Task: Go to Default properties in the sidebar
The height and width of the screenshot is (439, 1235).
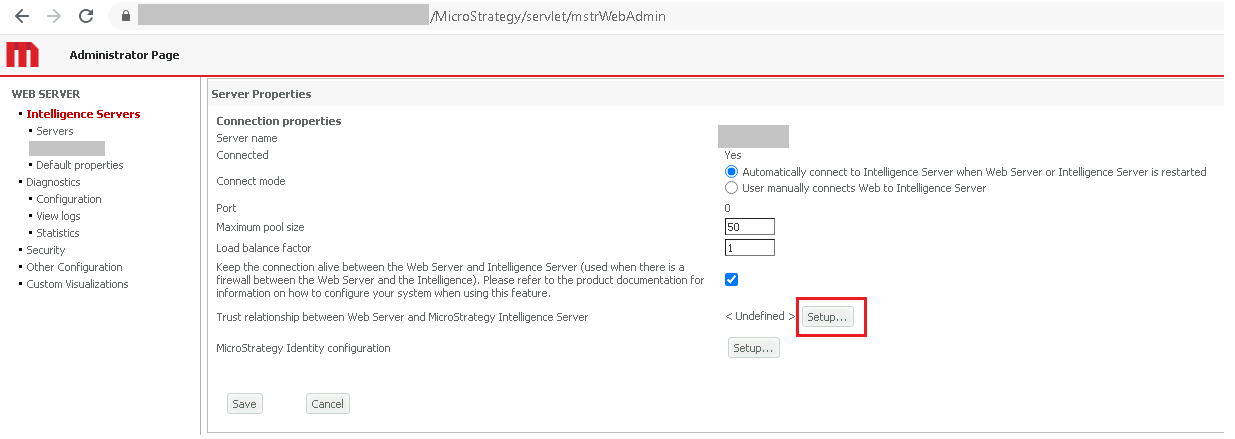Action: [79, 165]
